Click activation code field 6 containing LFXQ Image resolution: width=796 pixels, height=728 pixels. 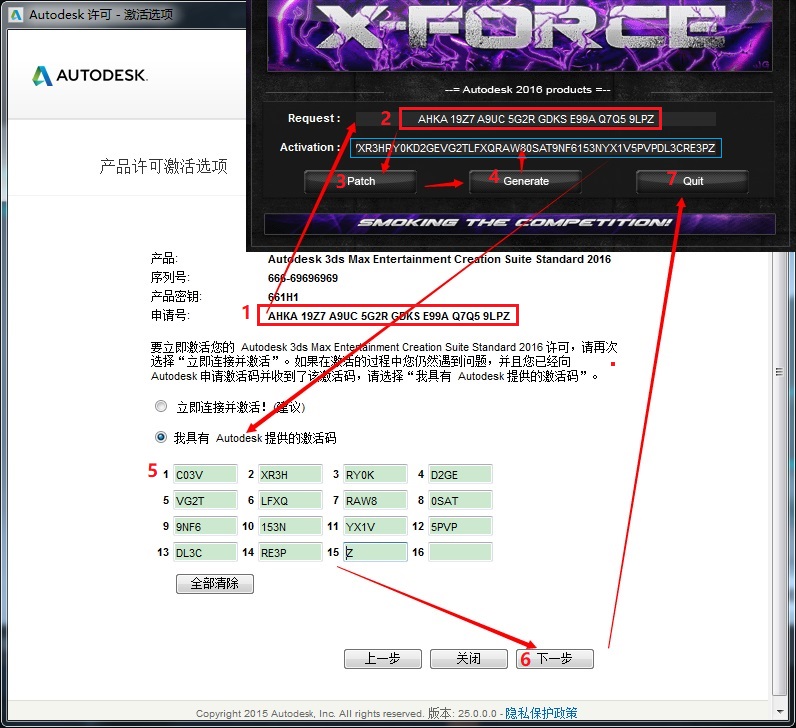coord(290,500)
